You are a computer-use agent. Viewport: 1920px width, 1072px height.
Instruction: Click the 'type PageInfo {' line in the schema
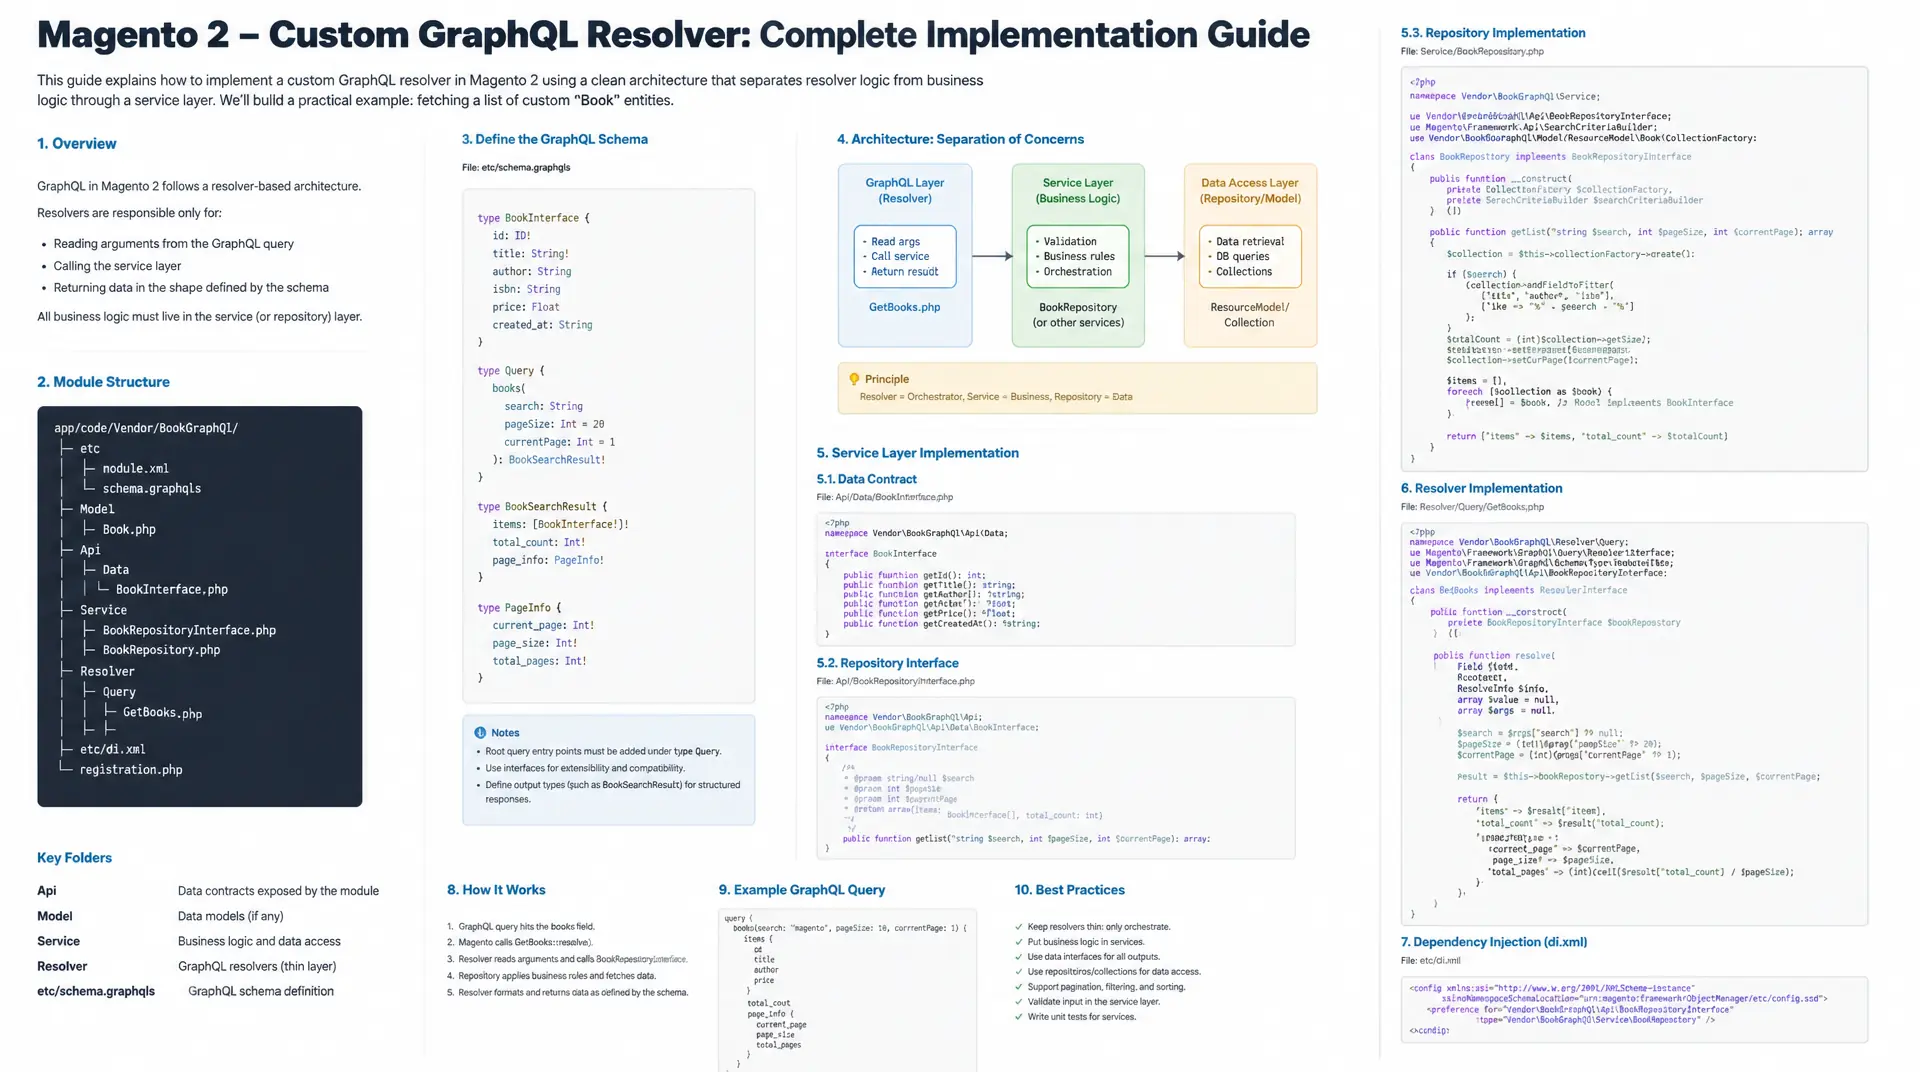point(519,608)
